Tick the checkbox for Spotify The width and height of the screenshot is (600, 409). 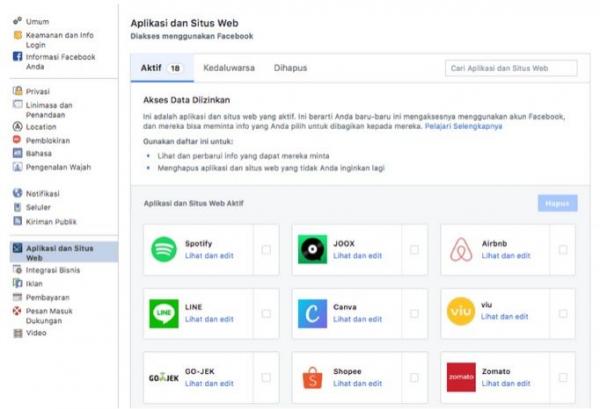click(266, 250)
